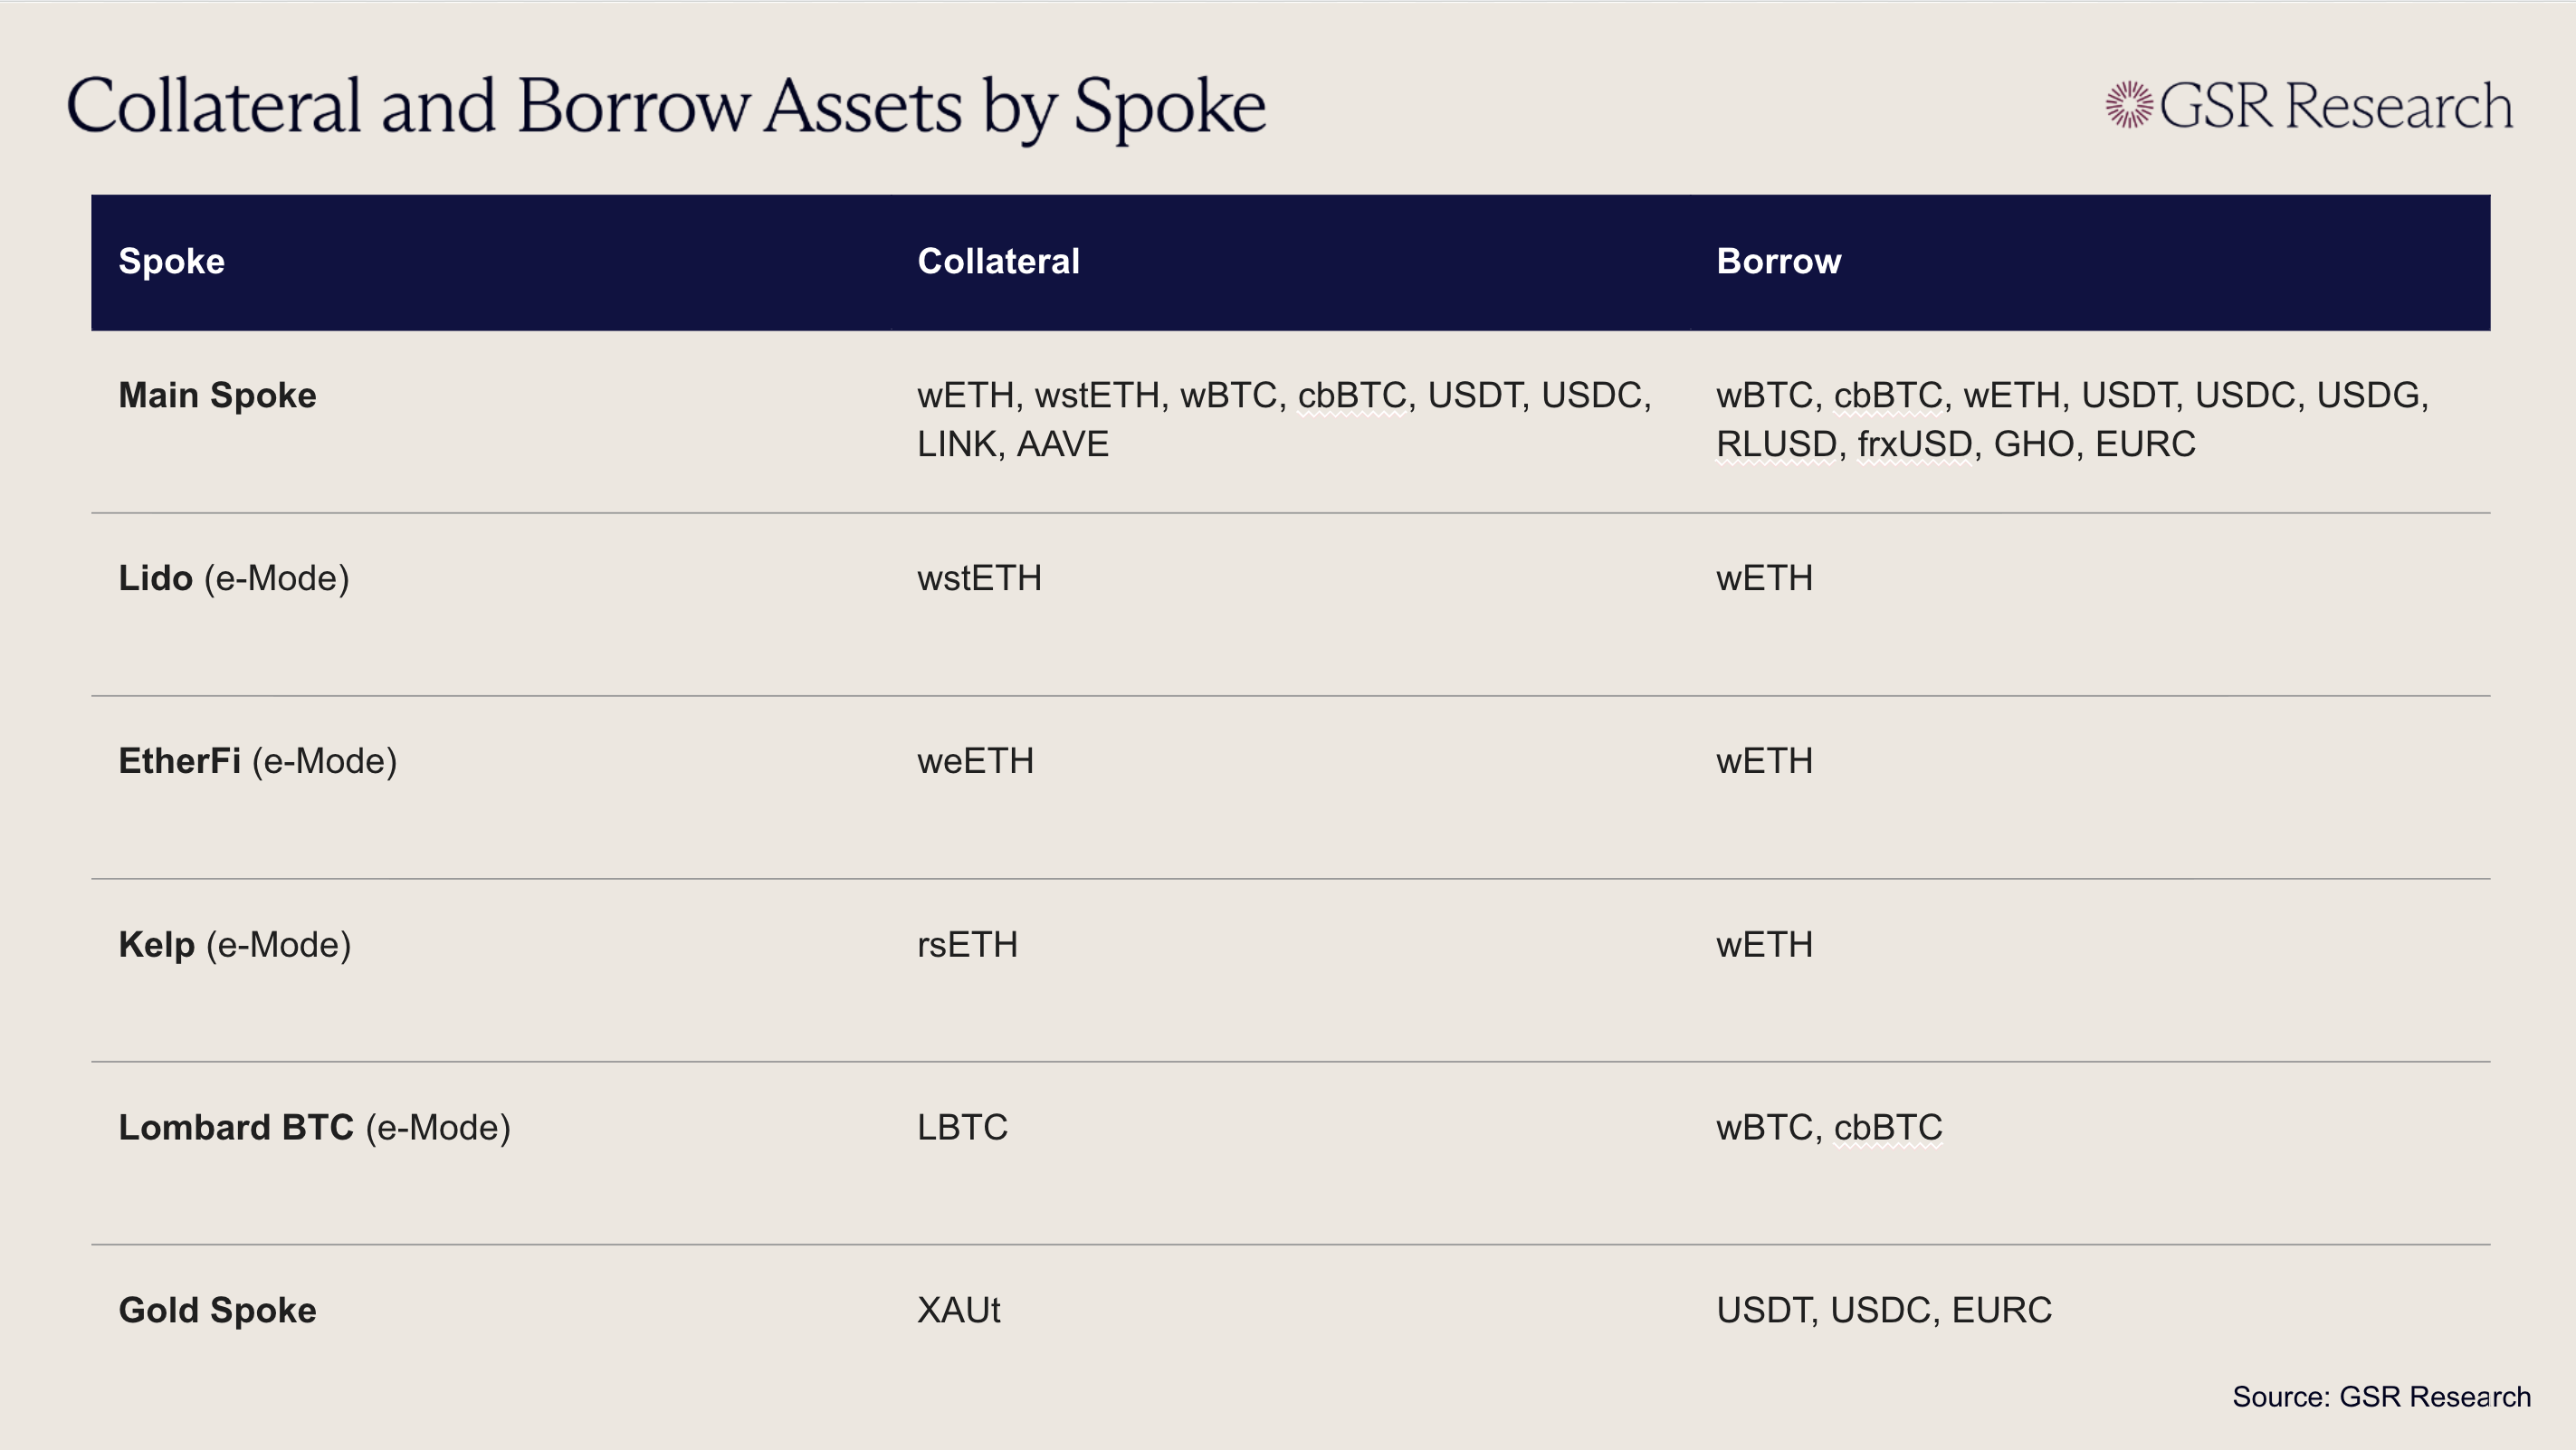Select the Borrow column header

(x=1778, y=261)
